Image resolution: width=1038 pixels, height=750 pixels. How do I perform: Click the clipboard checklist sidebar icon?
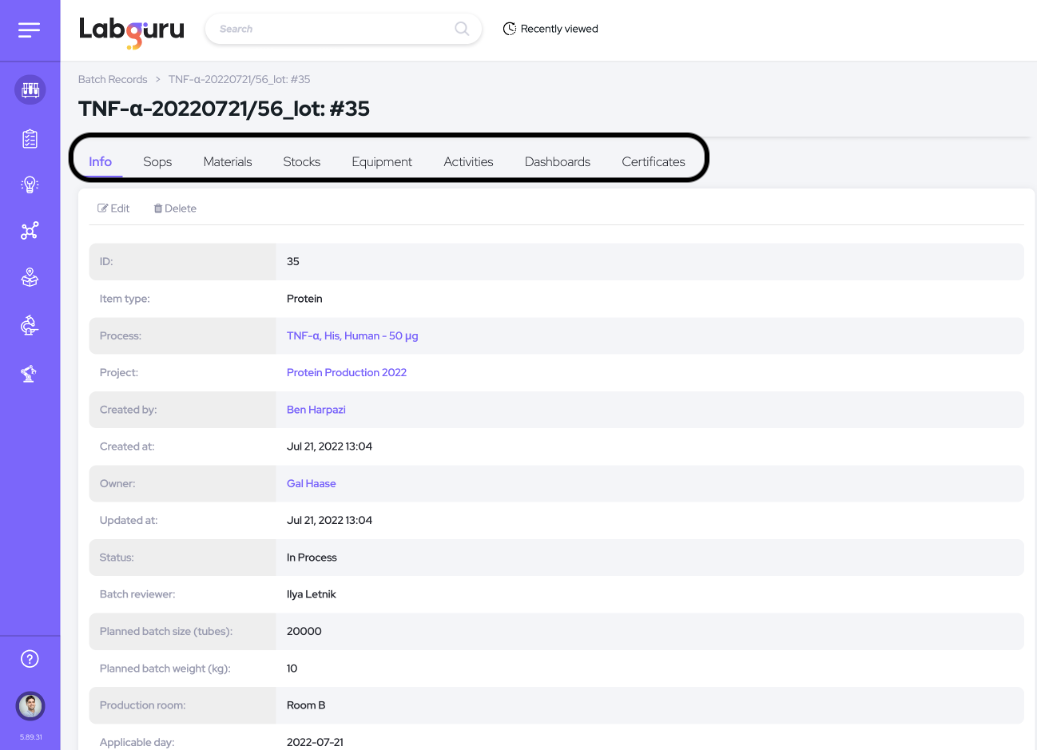[30, 139]
